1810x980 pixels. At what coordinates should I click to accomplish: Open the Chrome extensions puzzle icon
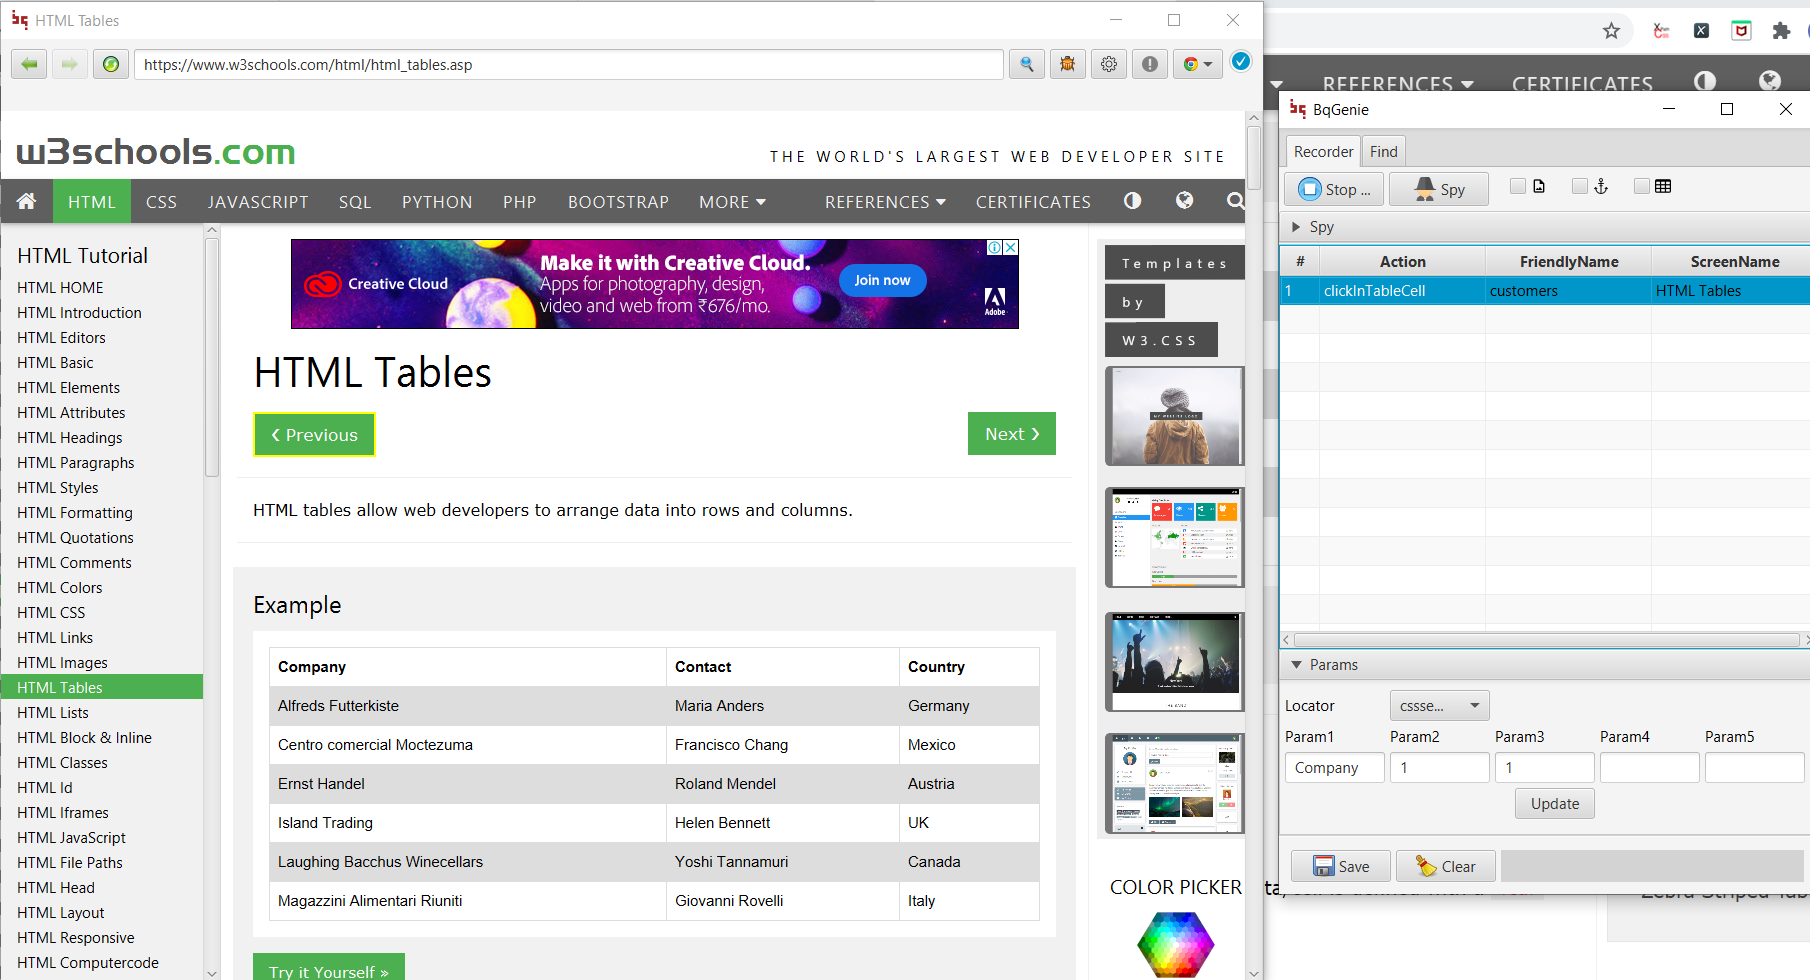tap(1781, 31)
